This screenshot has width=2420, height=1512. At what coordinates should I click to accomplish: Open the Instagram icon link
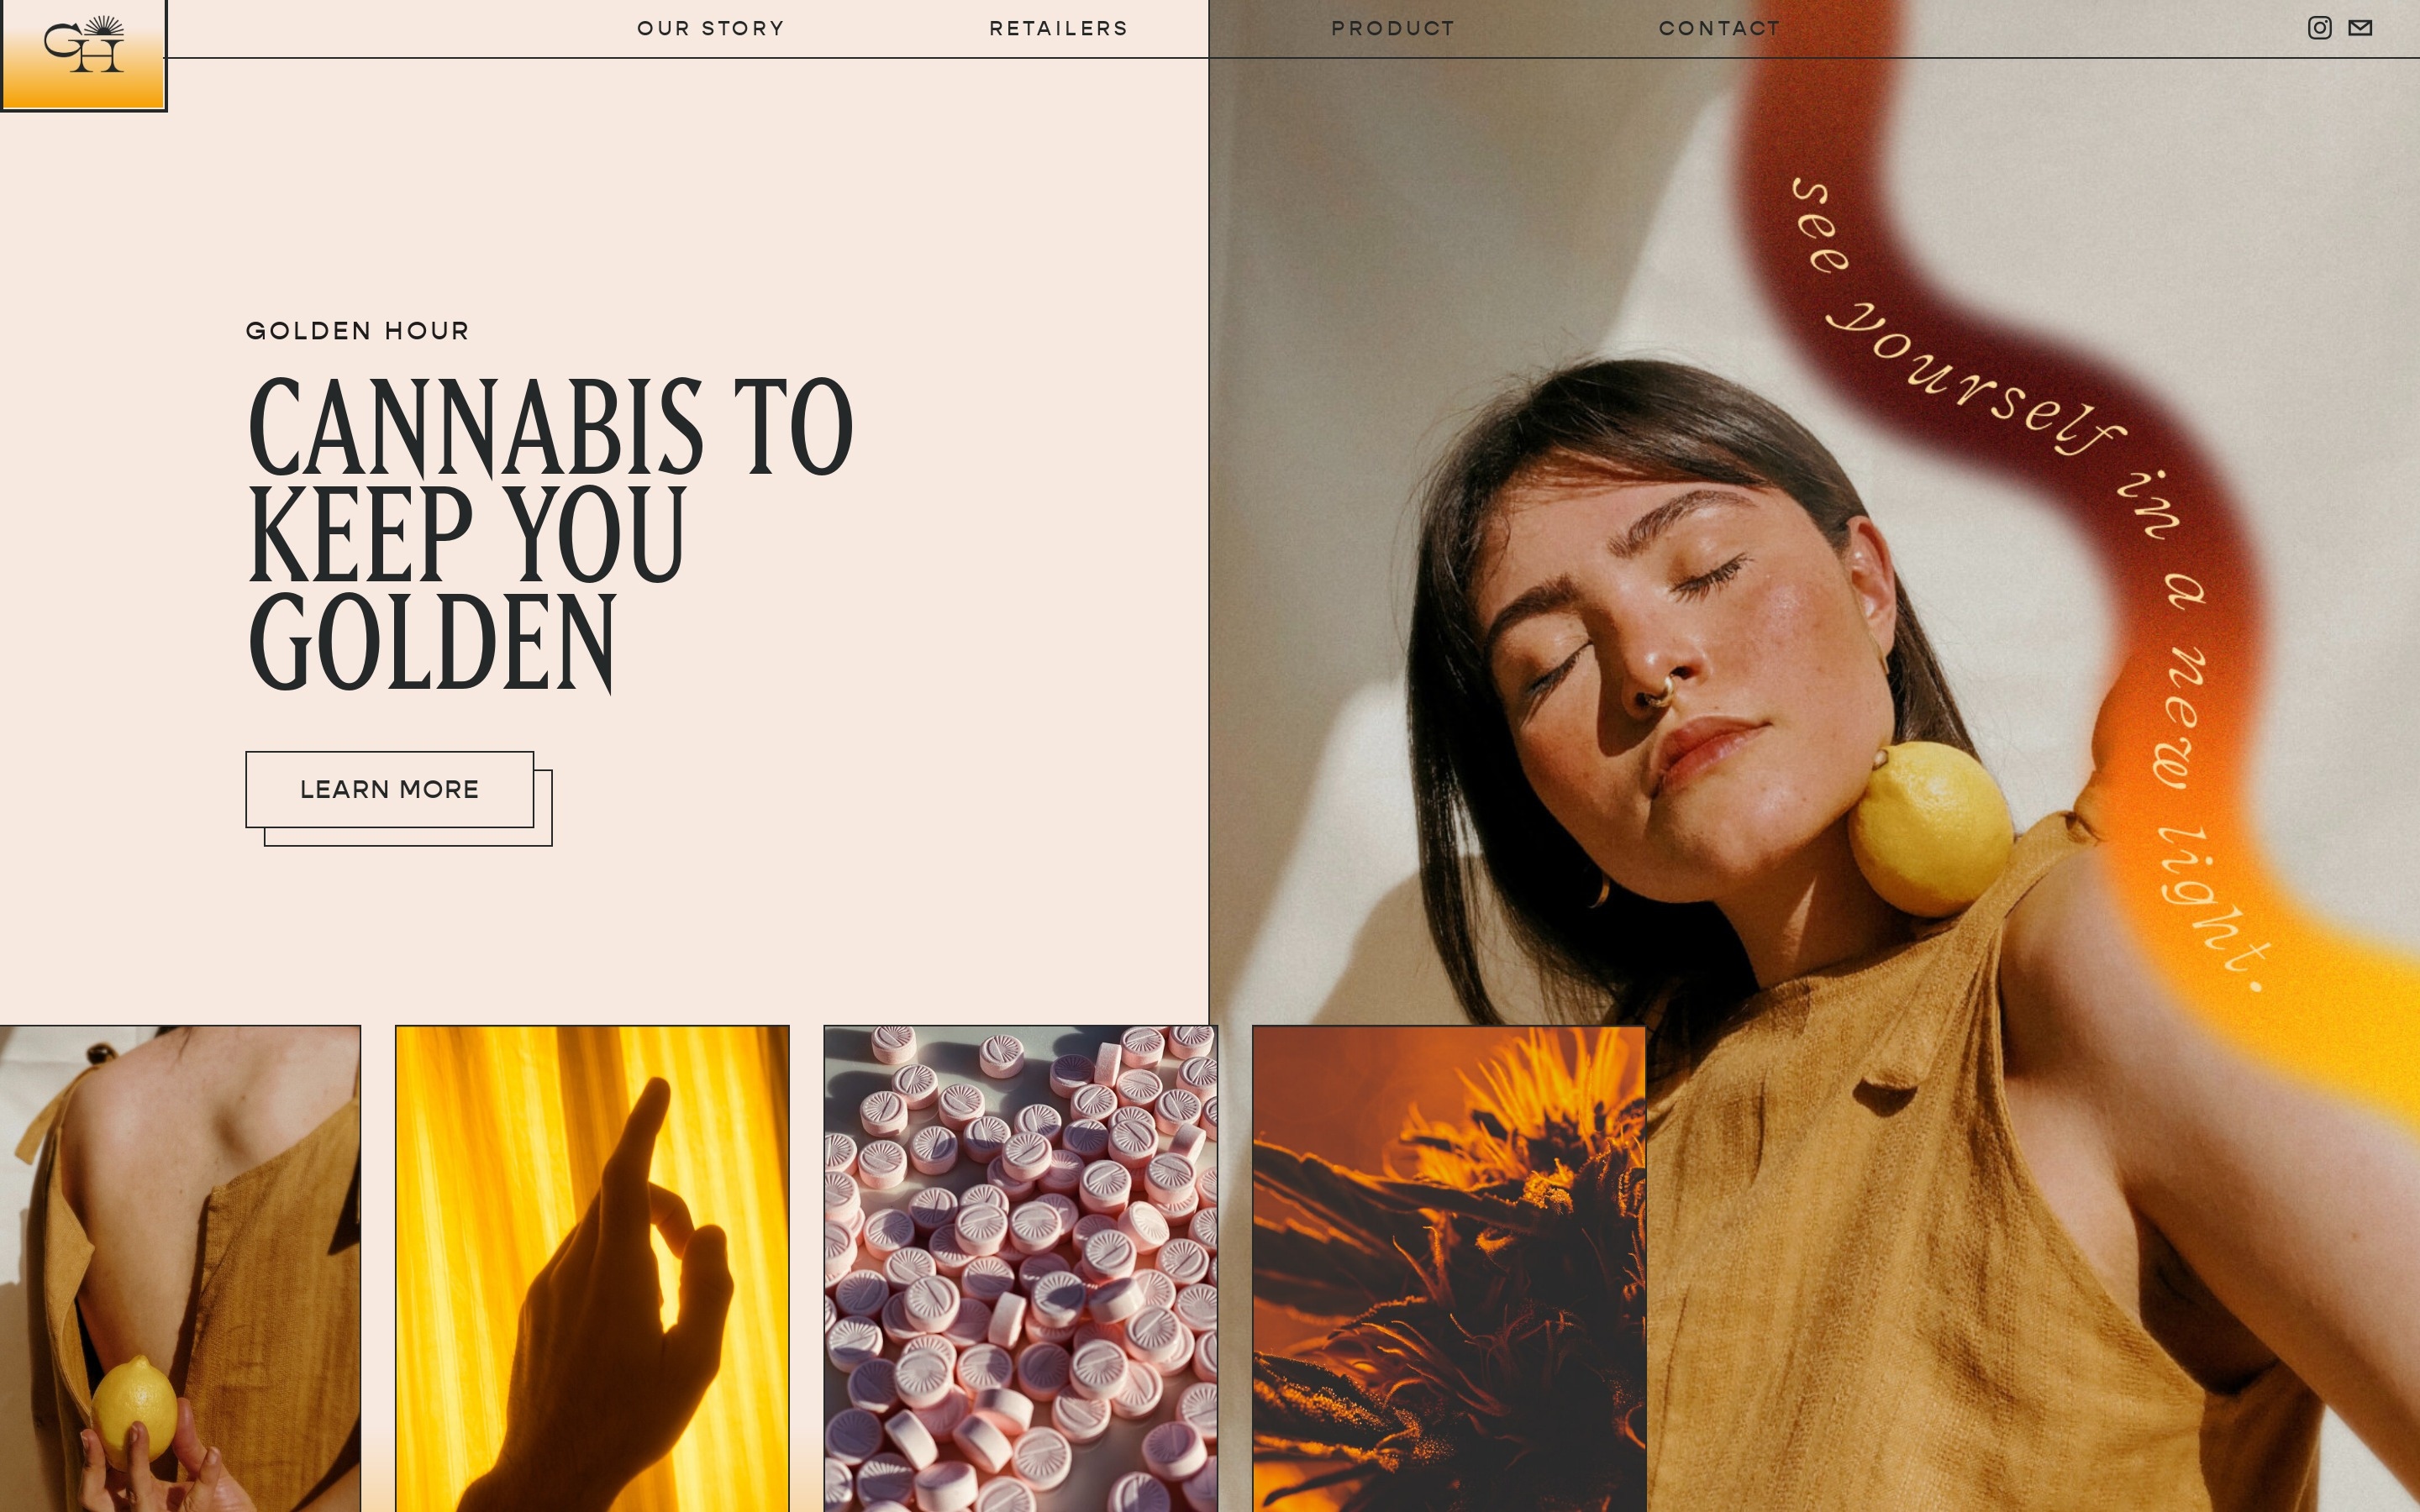pyautogui.click(x=2319, y=28)
